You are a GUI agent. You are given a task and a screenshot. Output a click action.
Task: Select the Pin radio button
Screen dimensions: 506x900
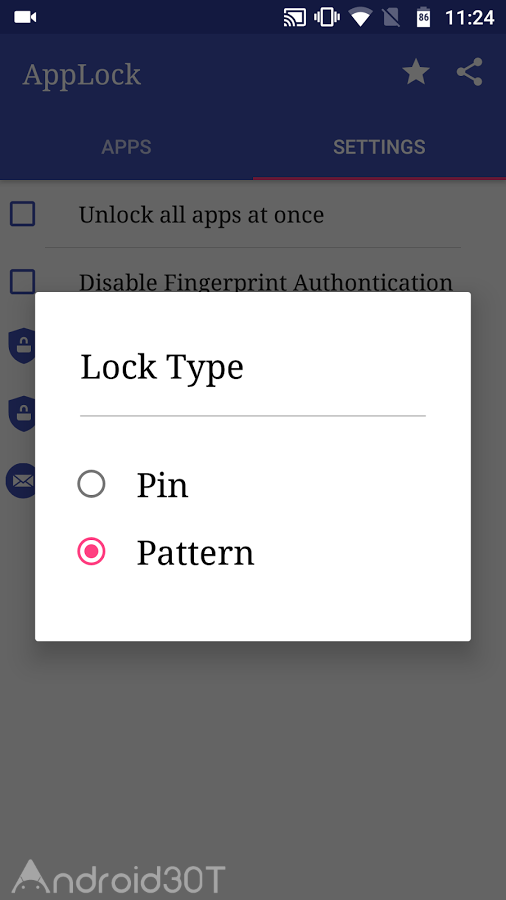point(91,484)
